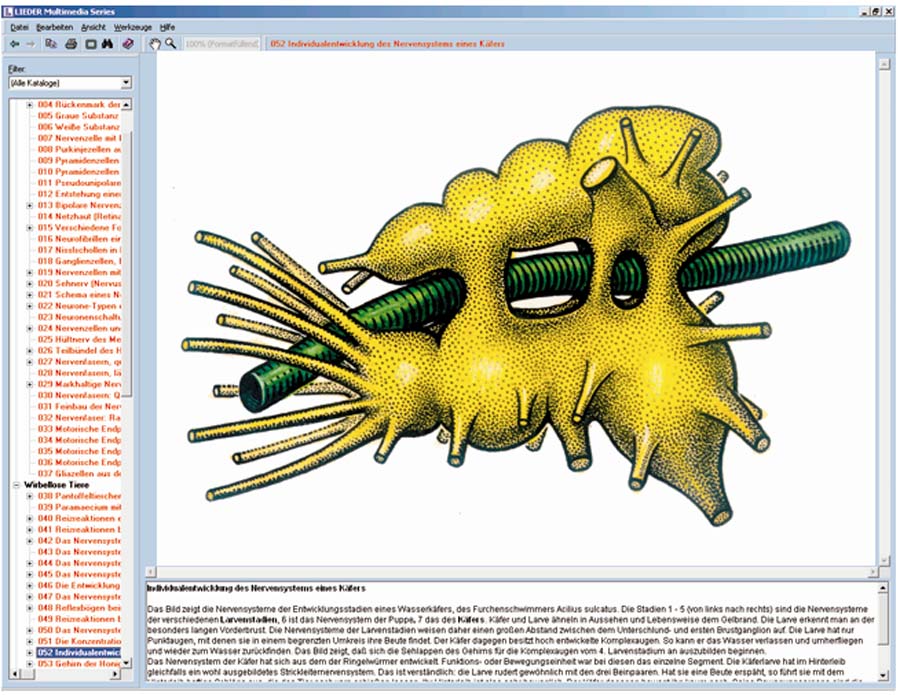This screenshot has height=695, width=900.
Task: Open the Ansicht menu
Action: 92,27
